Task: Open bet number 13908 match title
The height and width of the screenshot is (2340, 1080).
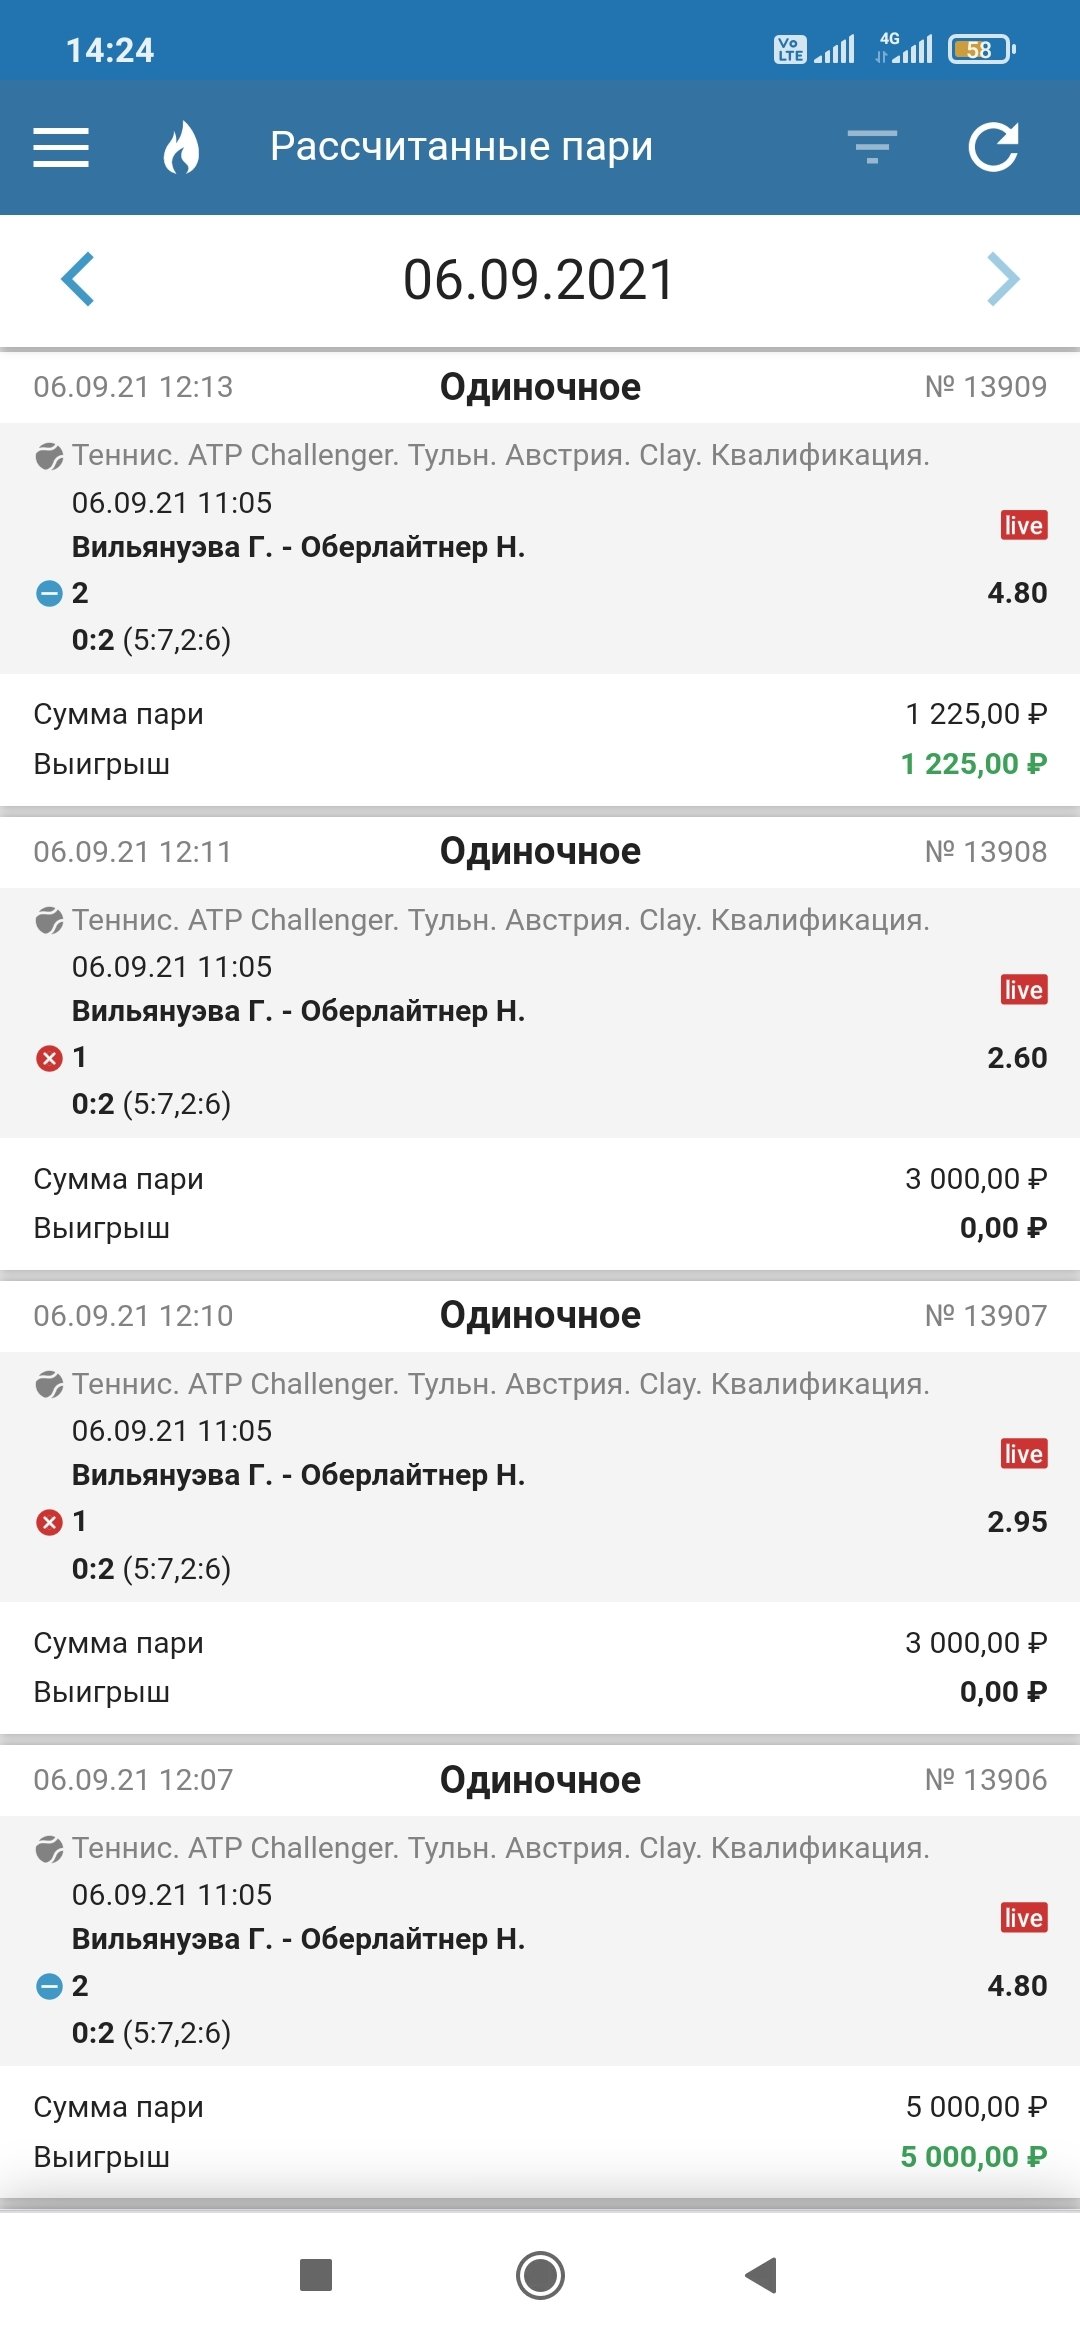Action: click(298, 1011)
